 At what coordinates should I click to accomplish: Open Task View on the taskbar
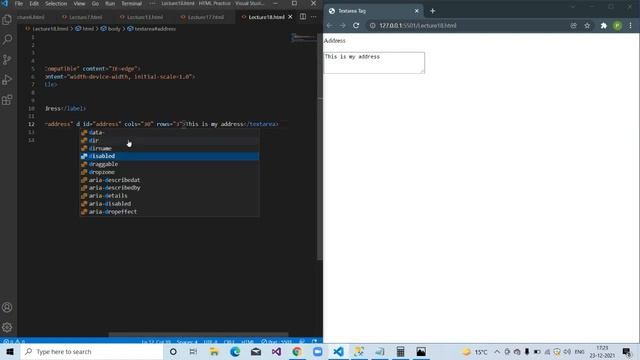(193, 351)
